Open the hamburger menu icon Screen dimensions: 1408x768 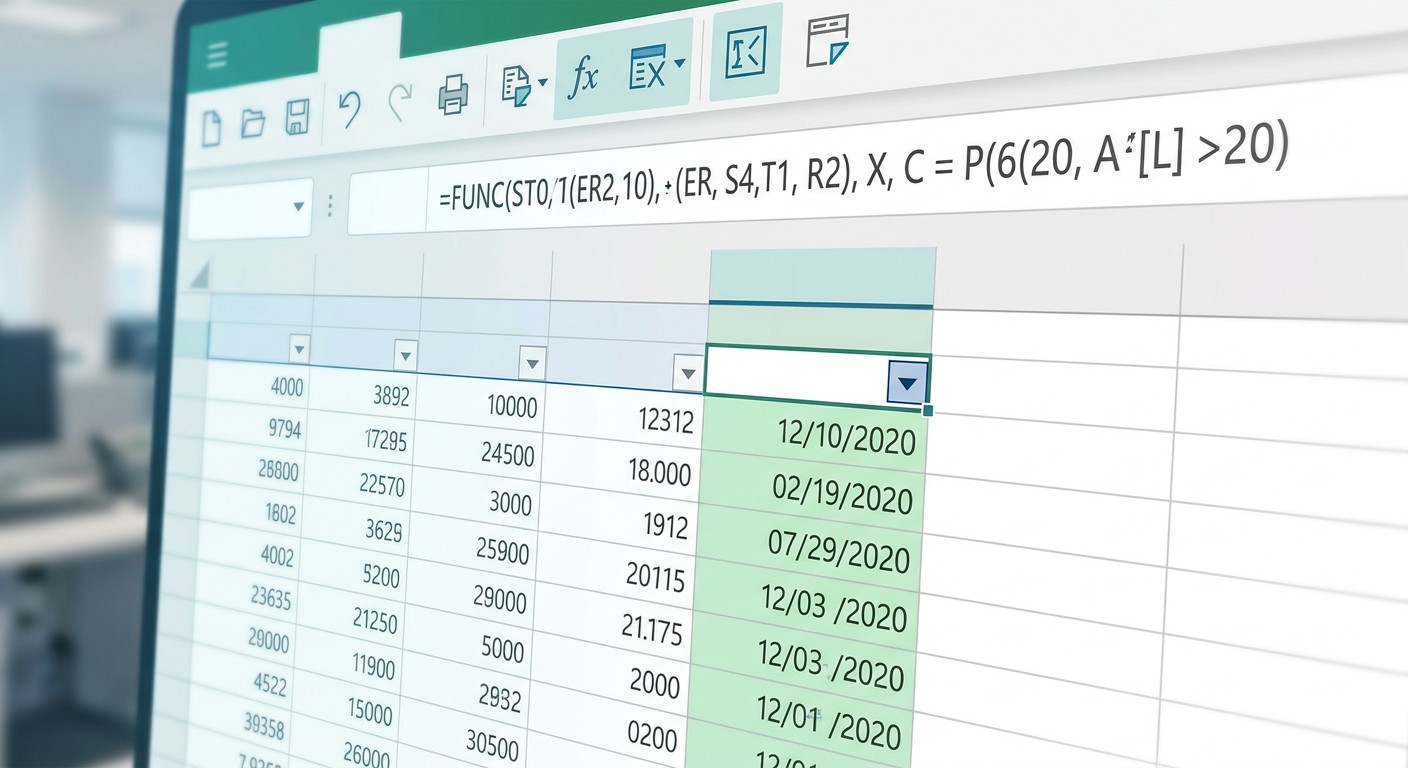[217, 55]
